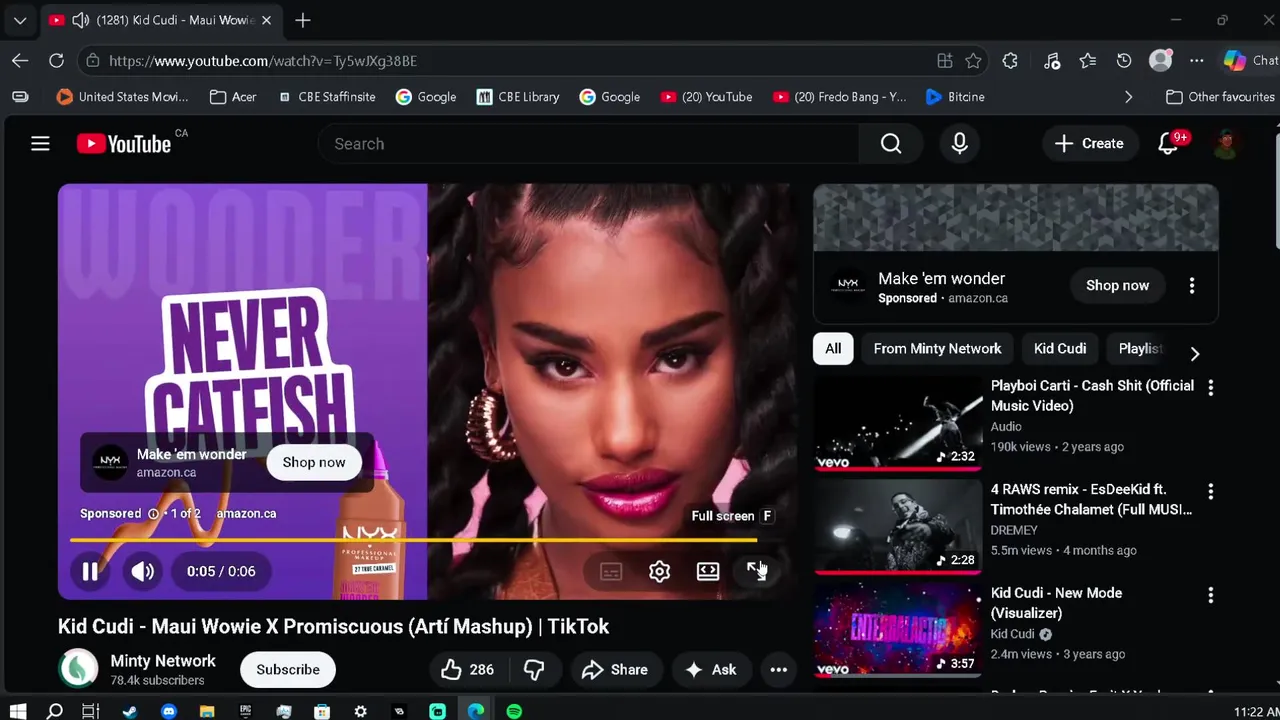Click the magnifier search button
The height and width of the screenshot is (720, 1280).
891,144
